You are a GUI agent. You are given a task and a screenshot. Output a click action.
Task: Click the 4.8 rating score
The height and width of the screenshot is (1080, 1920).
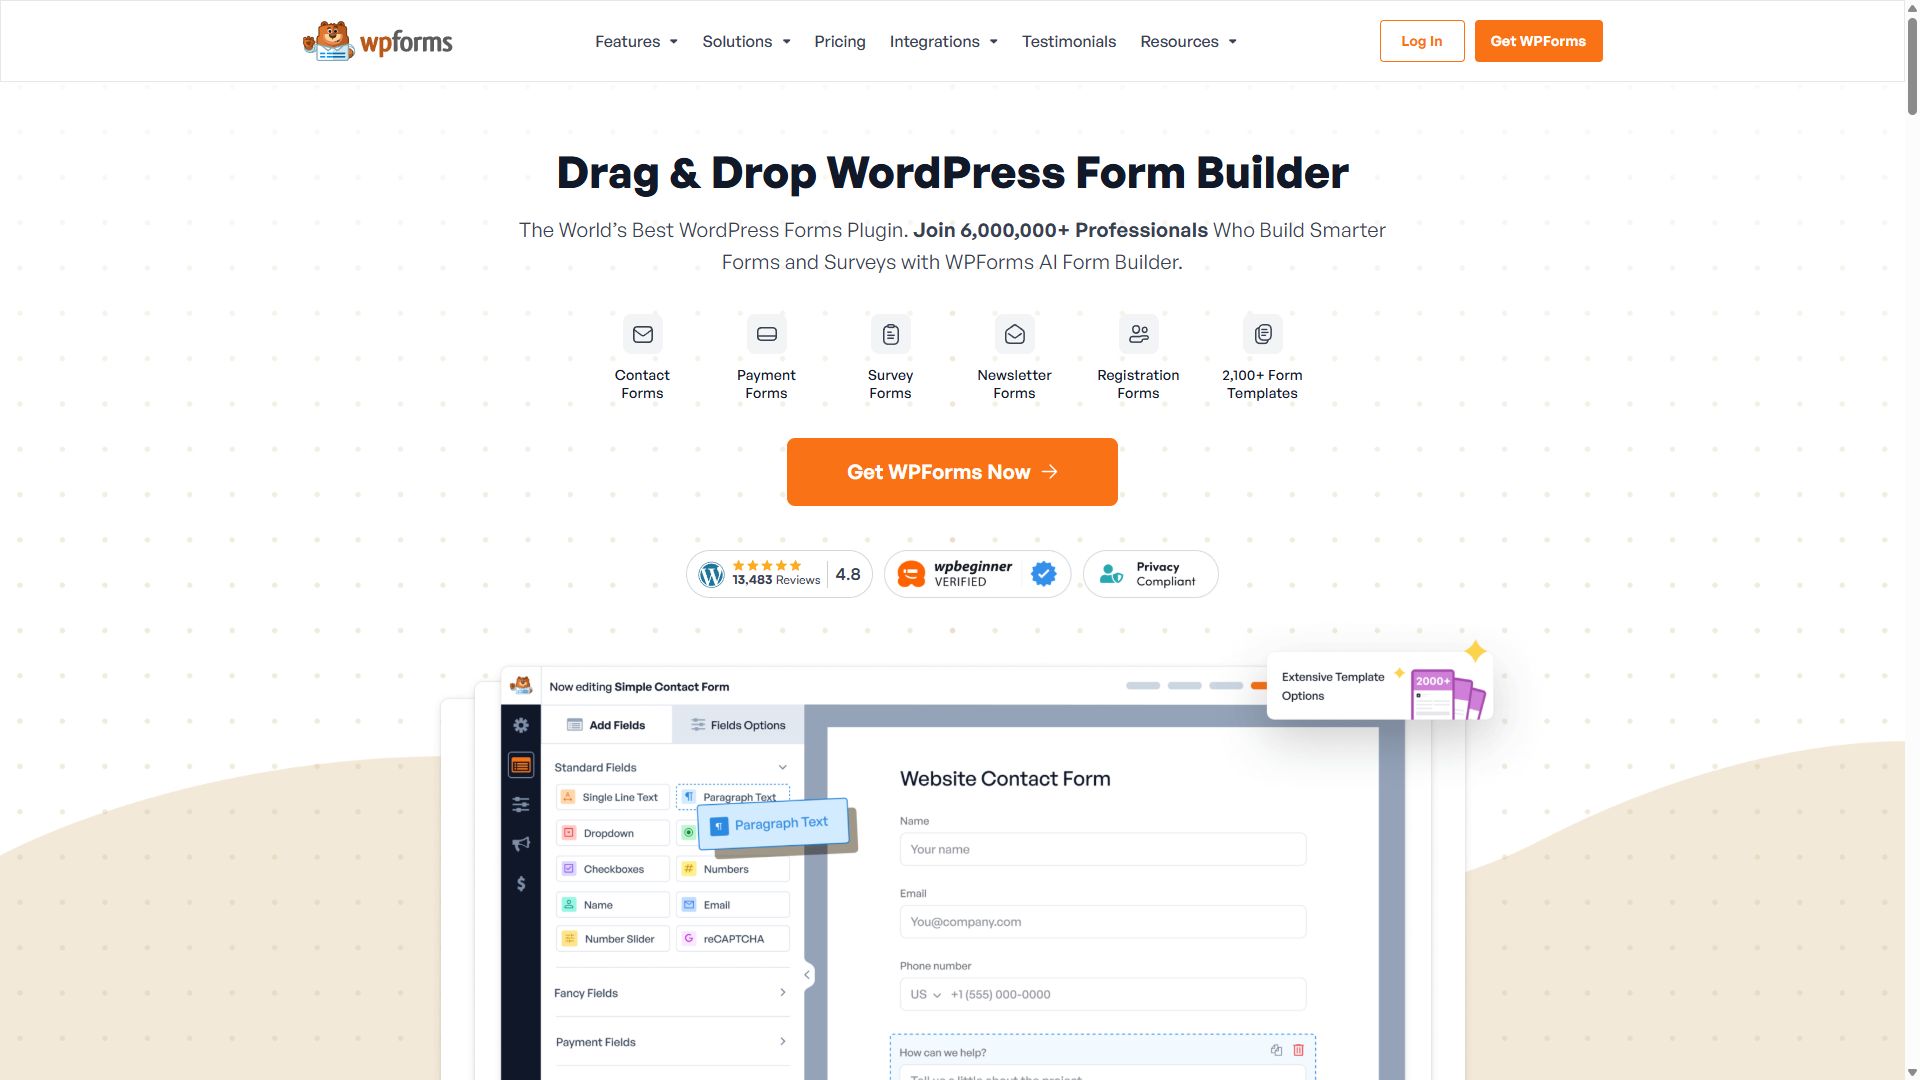click(848, 574)
